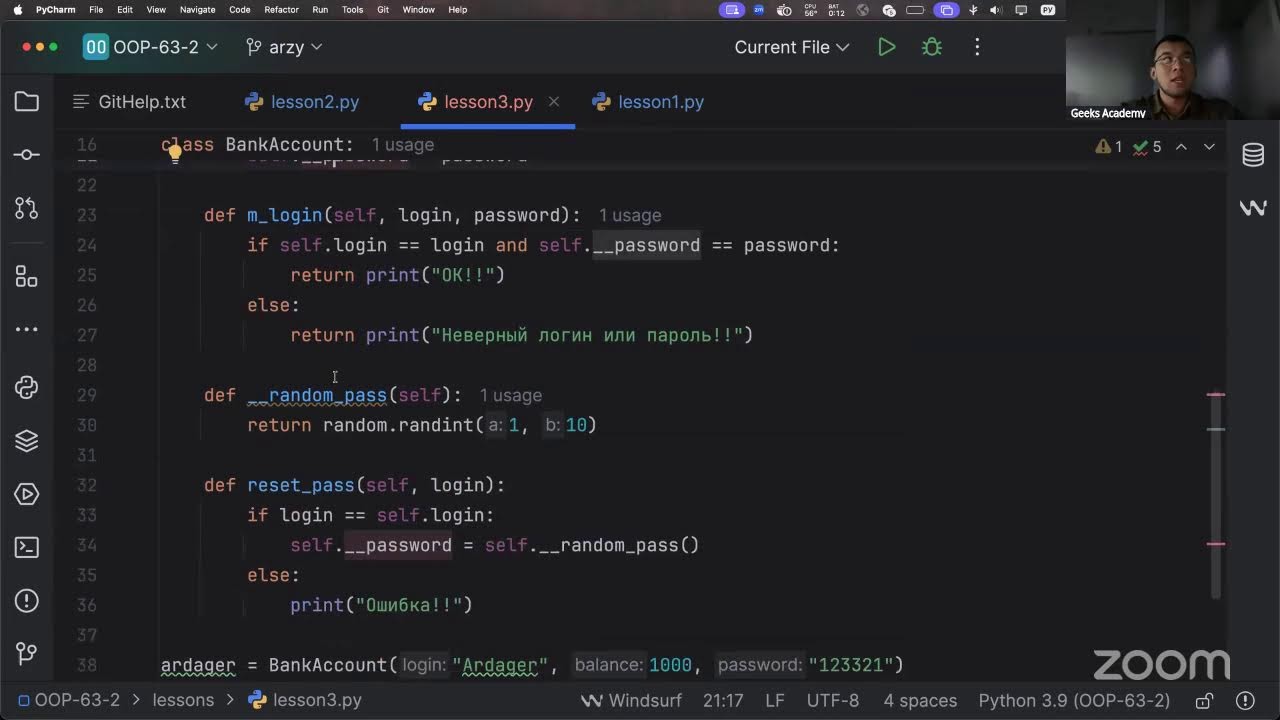Screen dimensions: 1280x720
Task: Open the Git menu
Action: (x=383, y=10)
